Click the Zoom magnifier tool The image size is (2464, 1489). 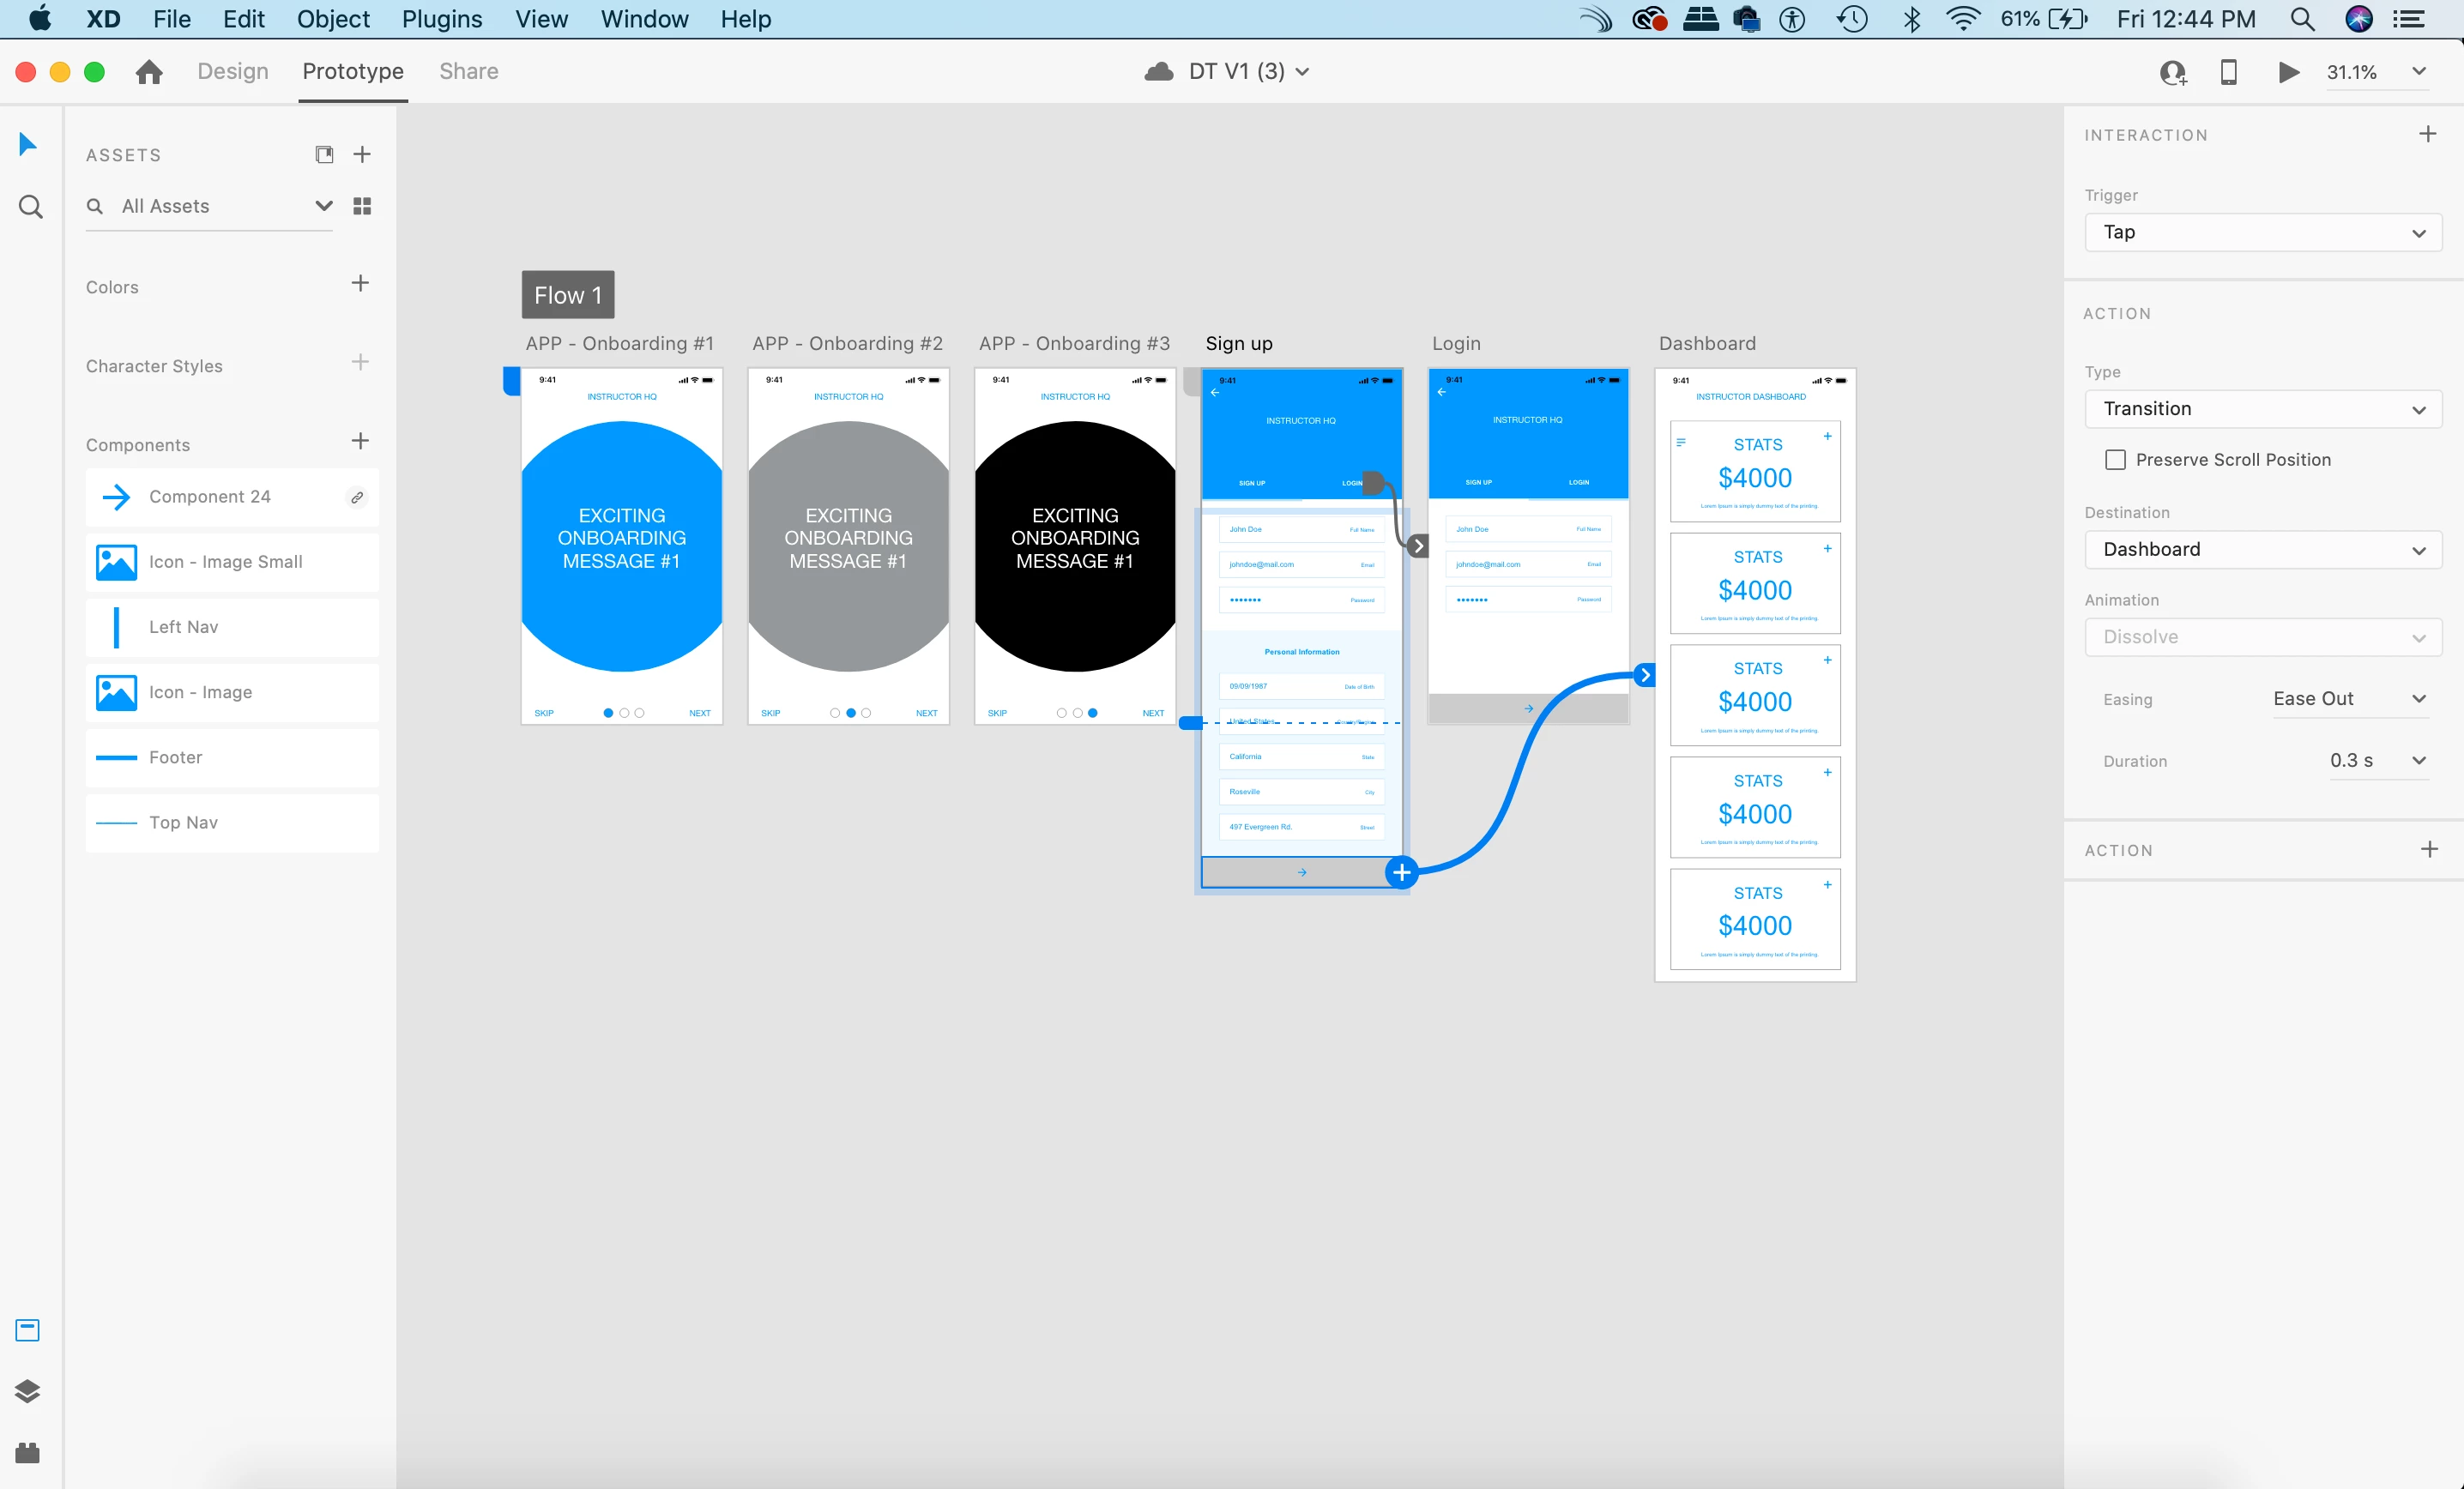(x=30, y=207)
